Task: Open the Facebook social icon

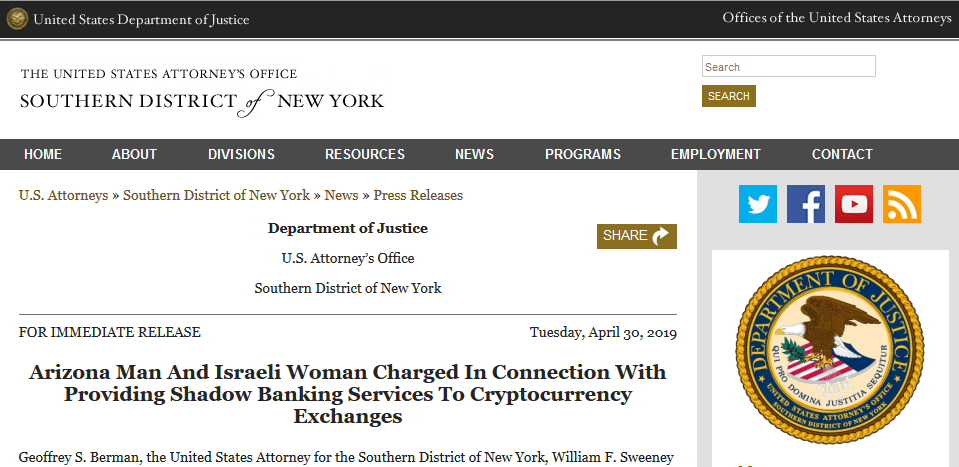Action: pyautogui.click(x=806, y=204)
